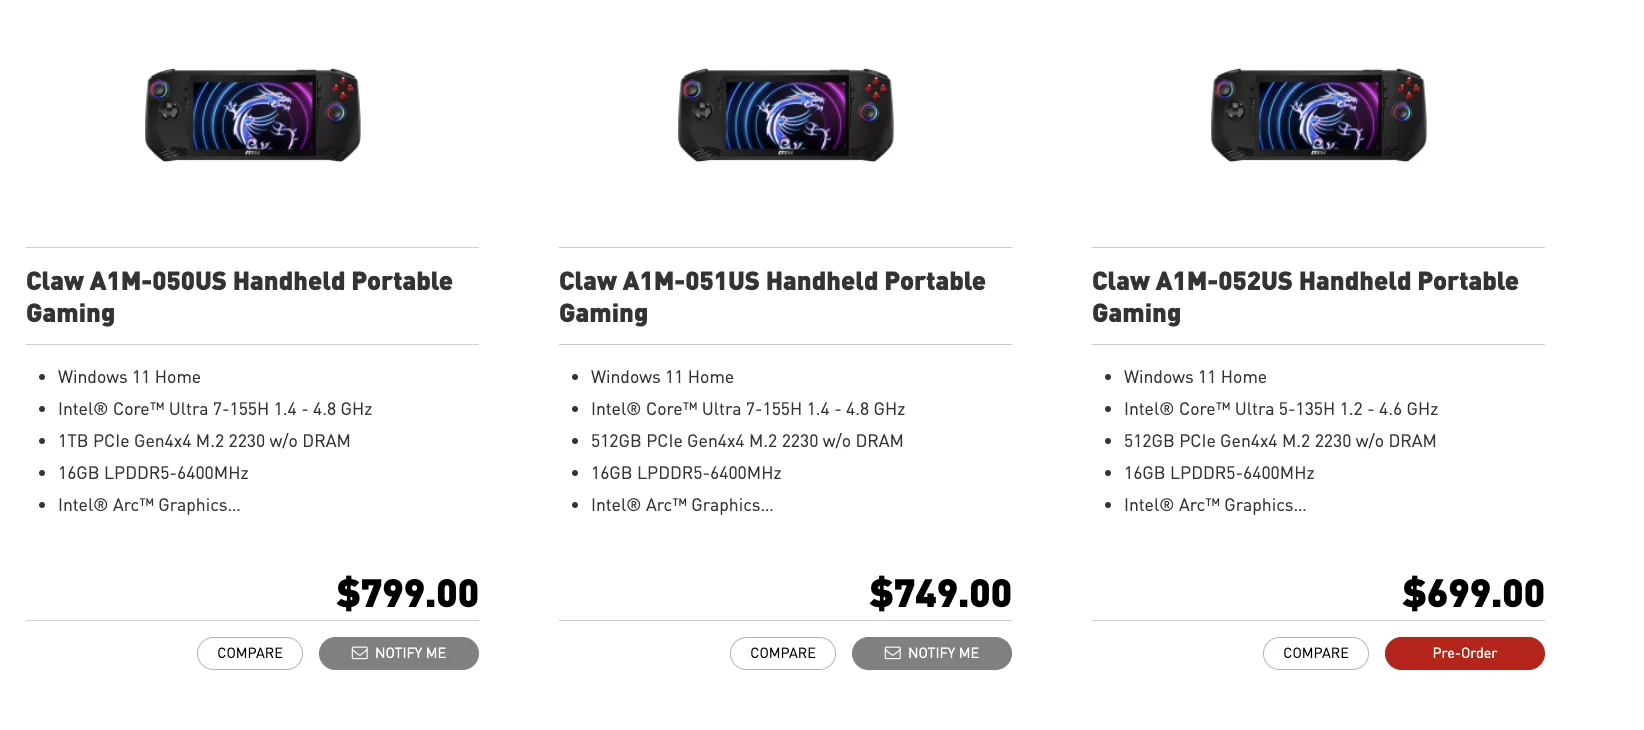Viewport: 1644px width, 730px height.
Task: Compare the Claw A1M-051US model
Action: [x=783, y=653]
